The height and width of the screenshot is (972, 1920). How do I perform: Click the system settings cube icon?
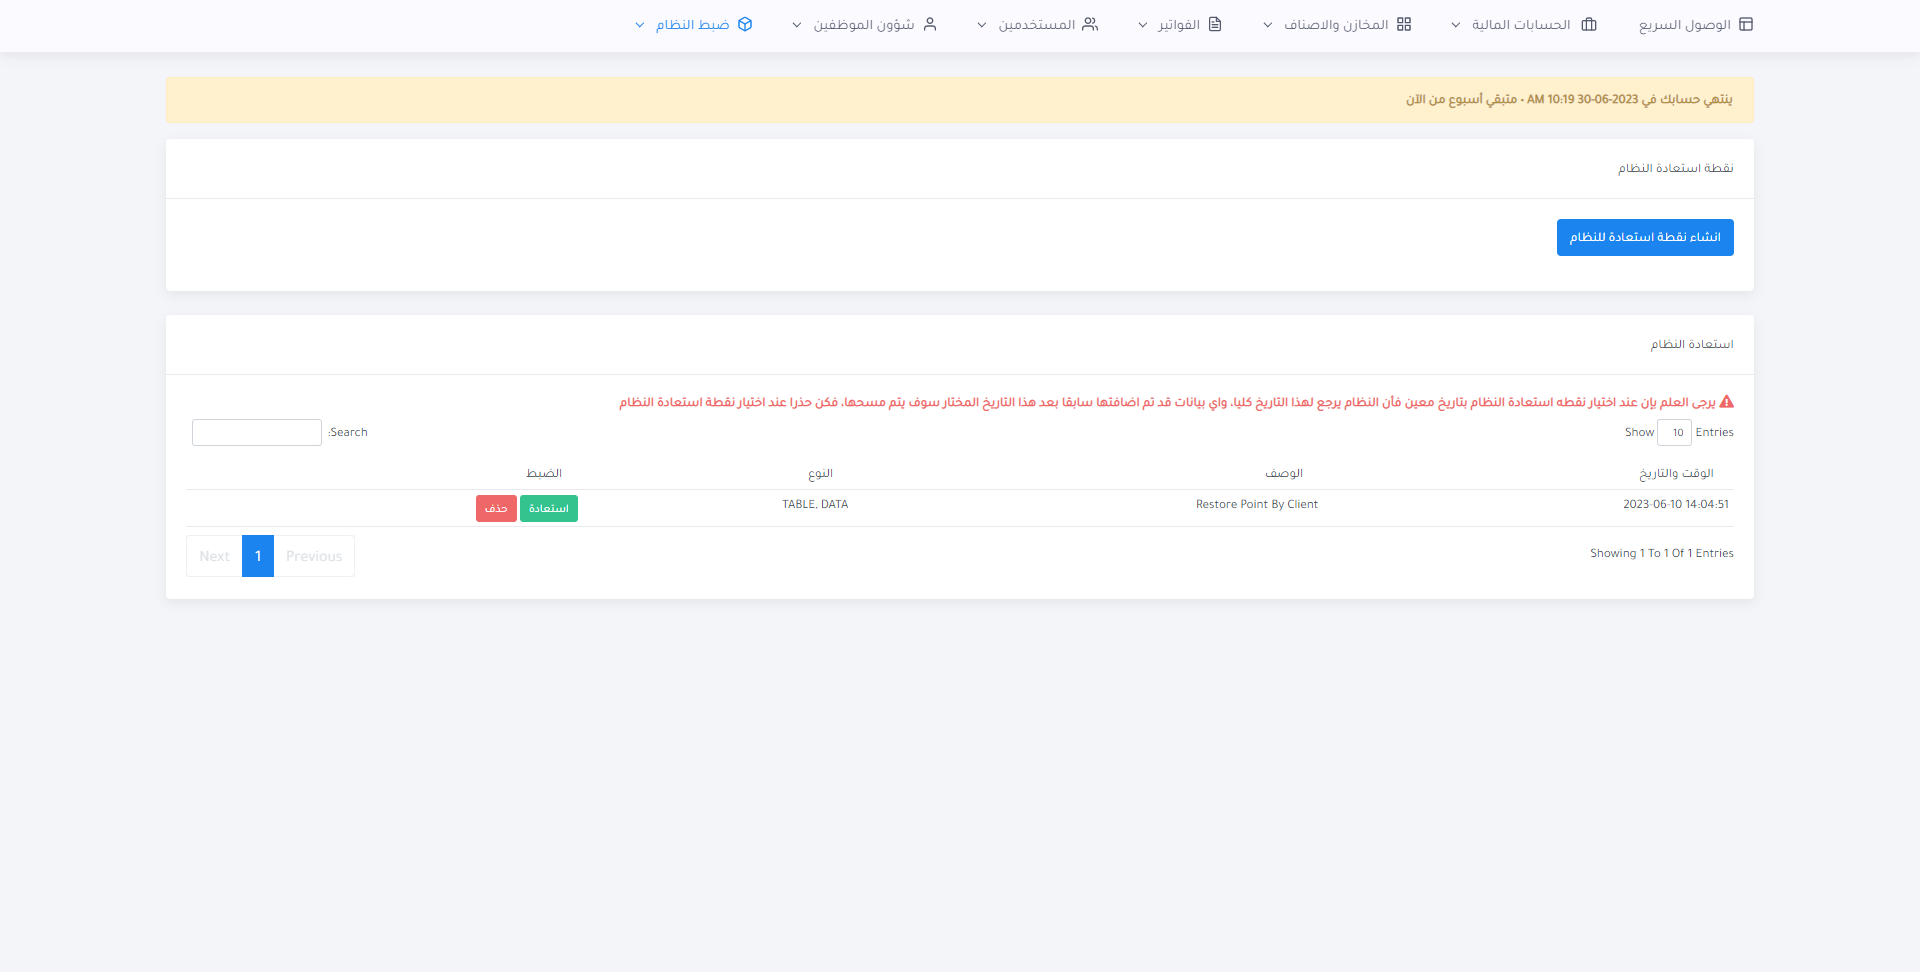point(745,24)
